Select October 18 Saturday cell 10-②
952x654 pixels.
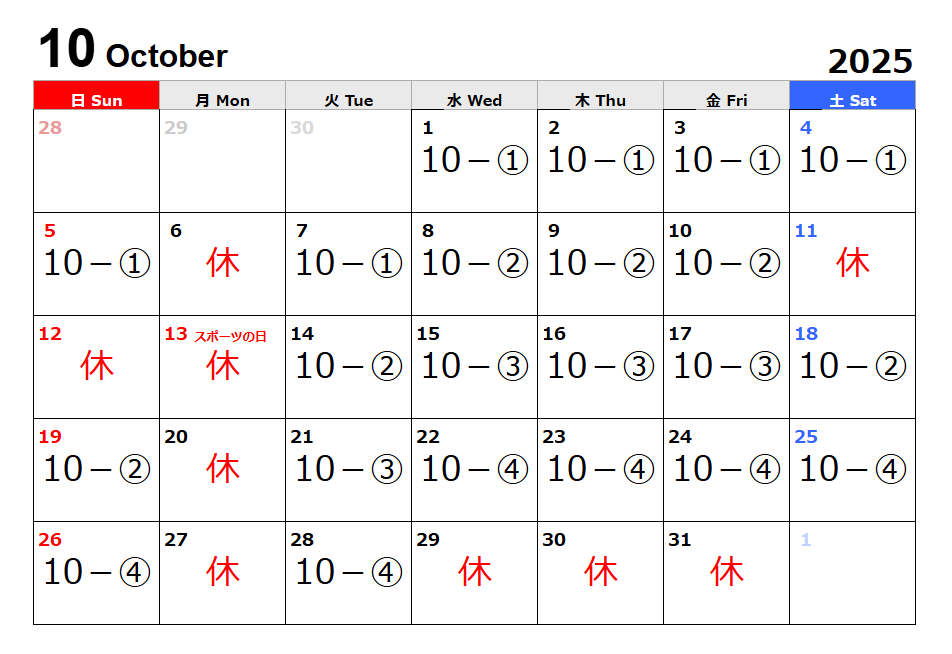tap(852, 367)
